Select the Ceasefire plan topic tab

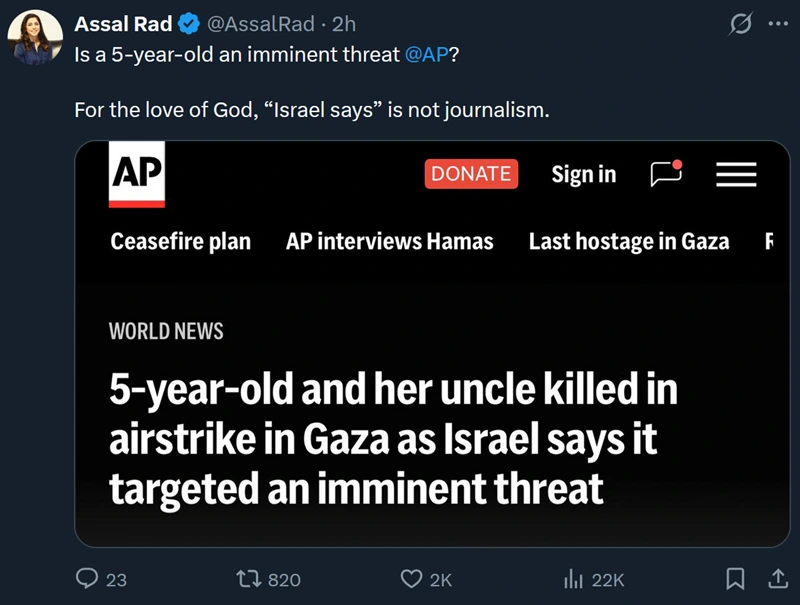pos(181,241)
